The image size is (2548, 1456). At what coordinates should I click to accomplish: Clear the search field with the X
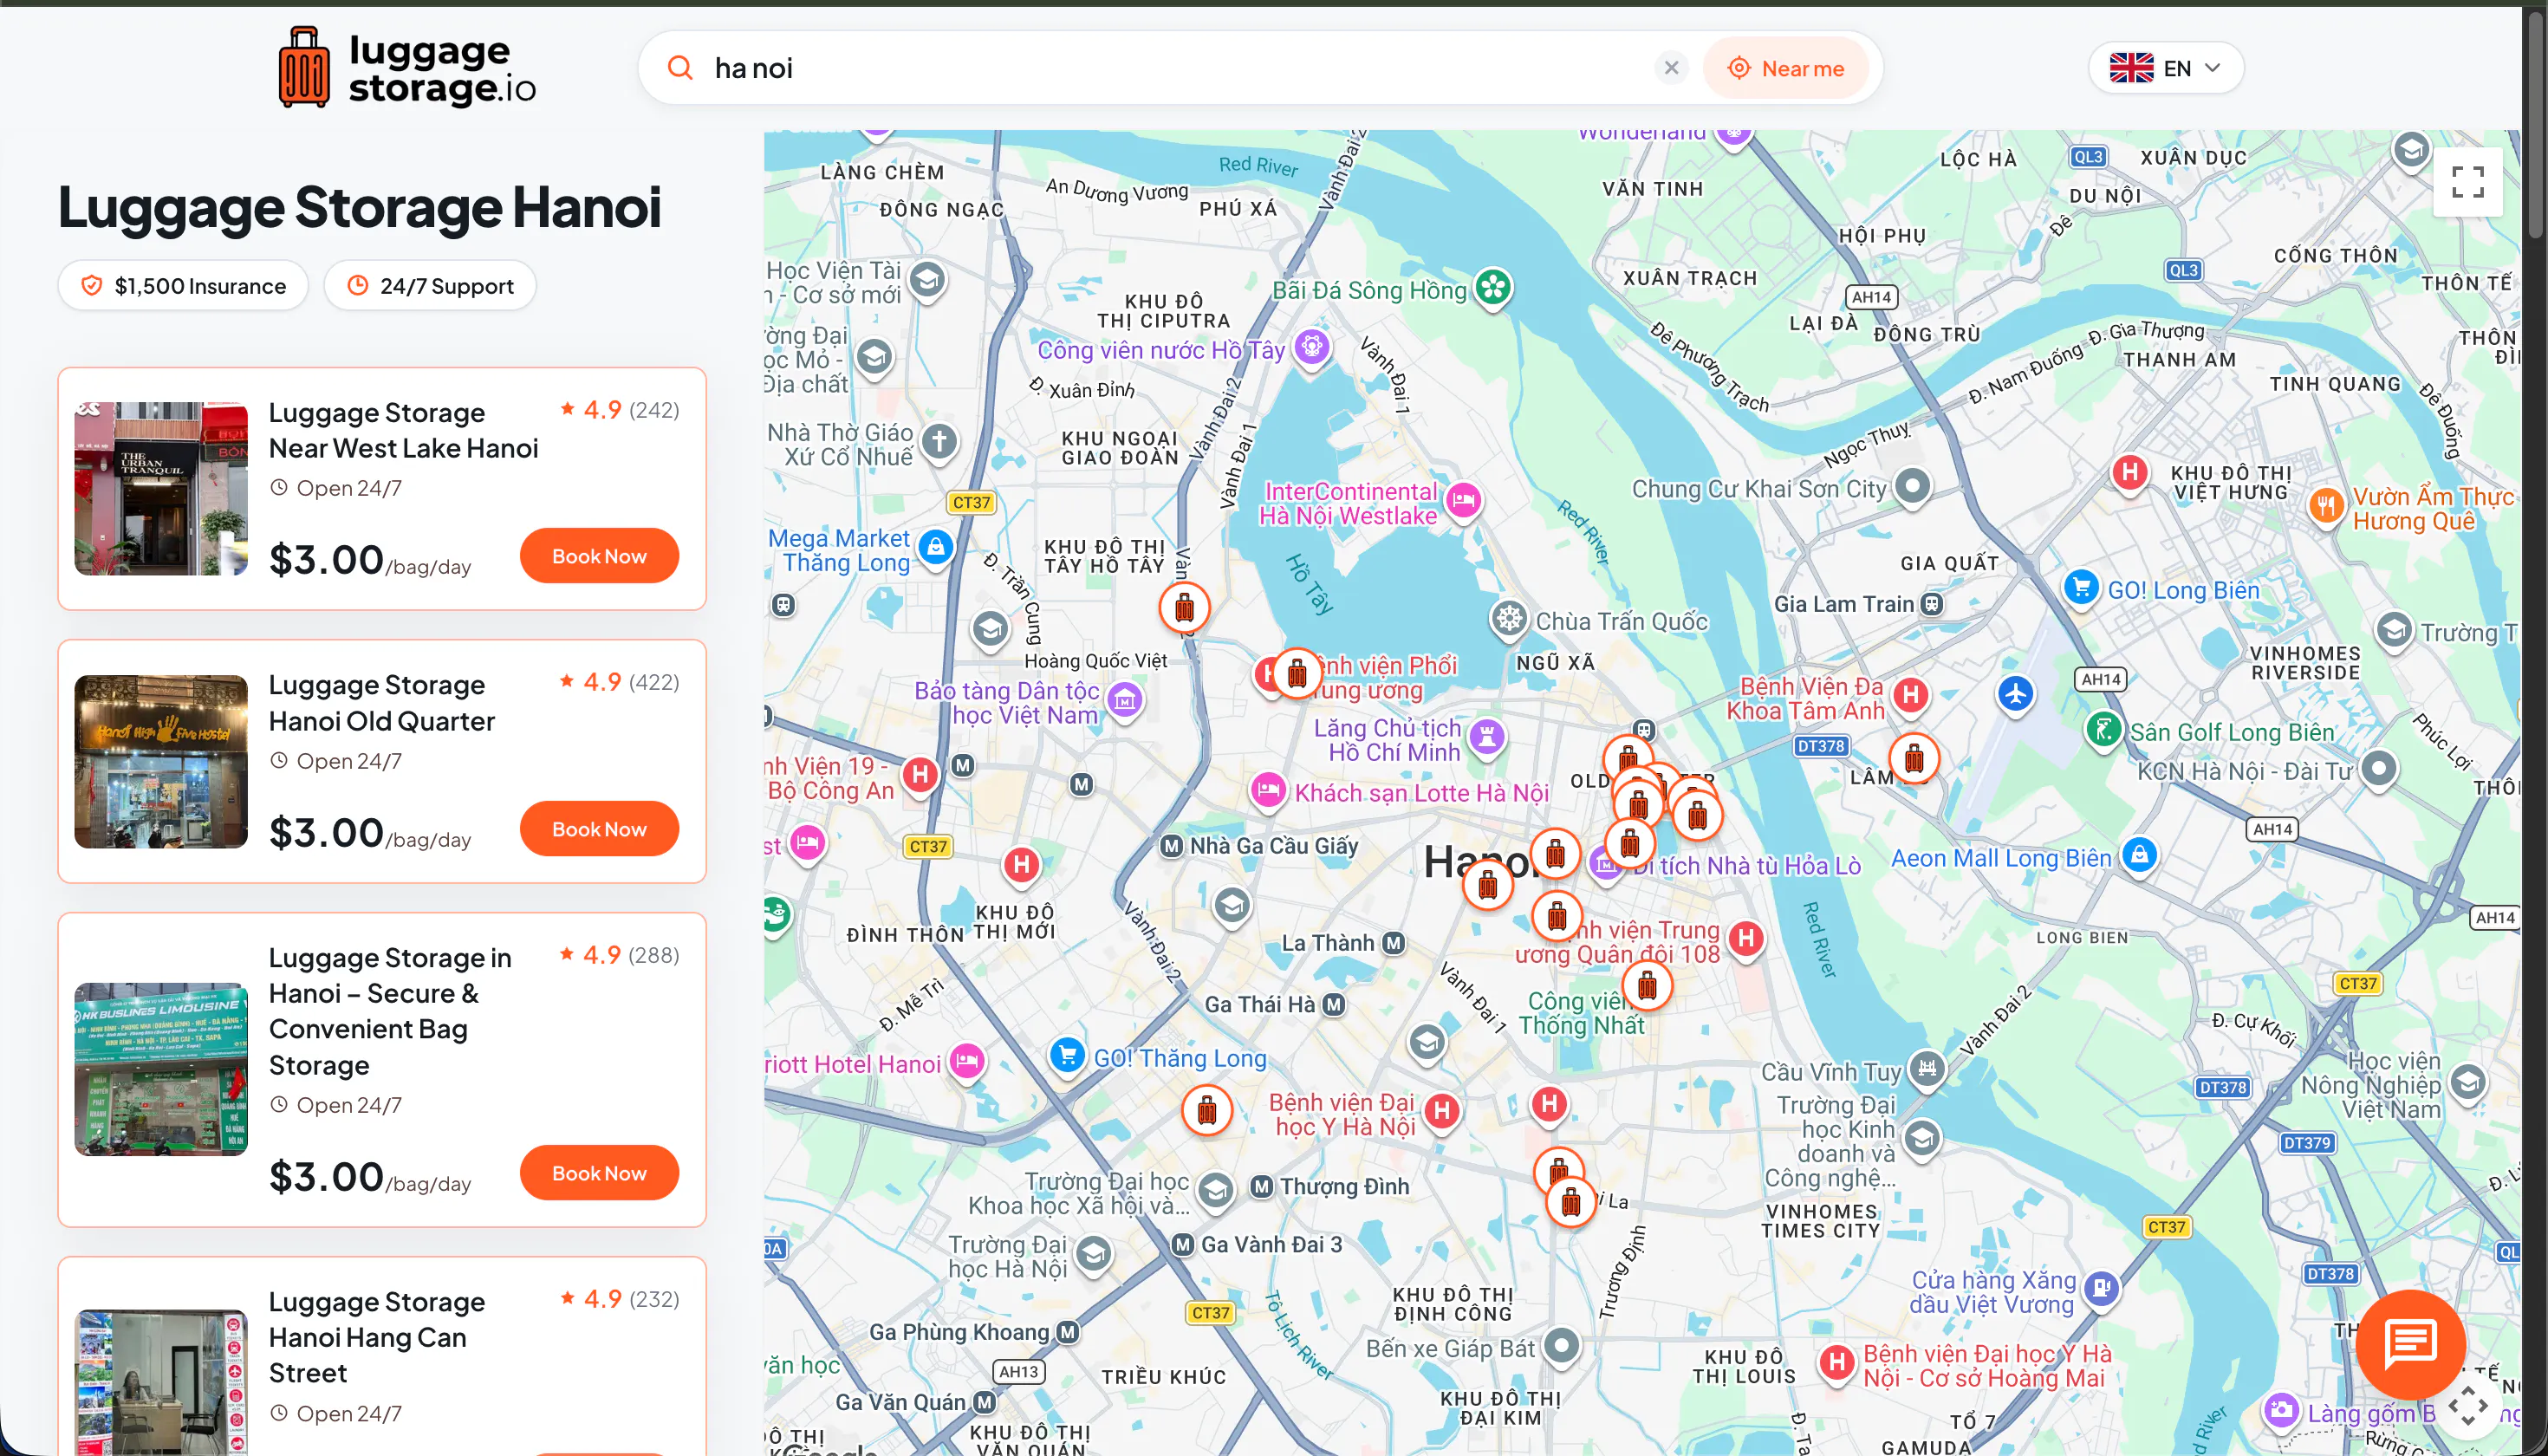[x=1671, y=68]
